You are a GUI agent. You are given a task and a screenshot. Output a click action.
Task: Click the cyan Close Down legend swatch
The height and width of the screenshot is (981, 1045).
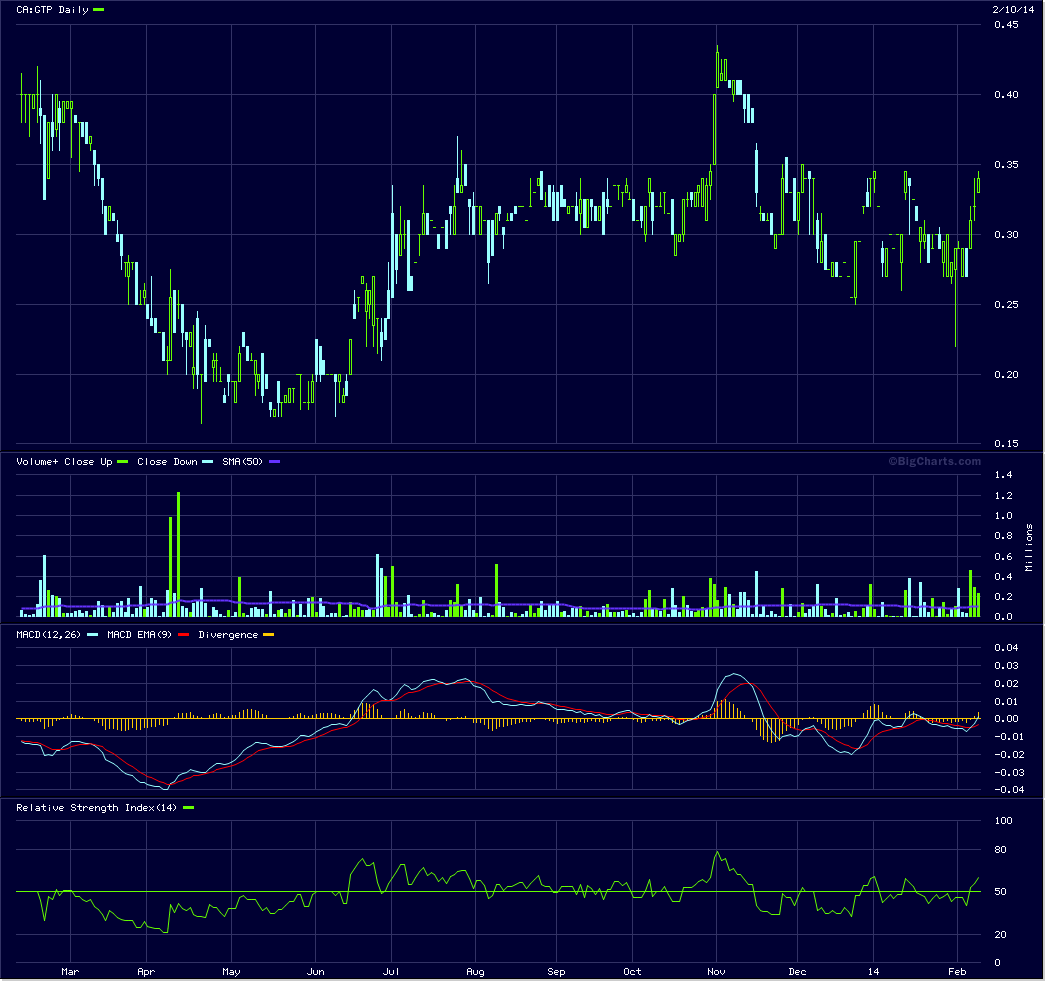207,462
